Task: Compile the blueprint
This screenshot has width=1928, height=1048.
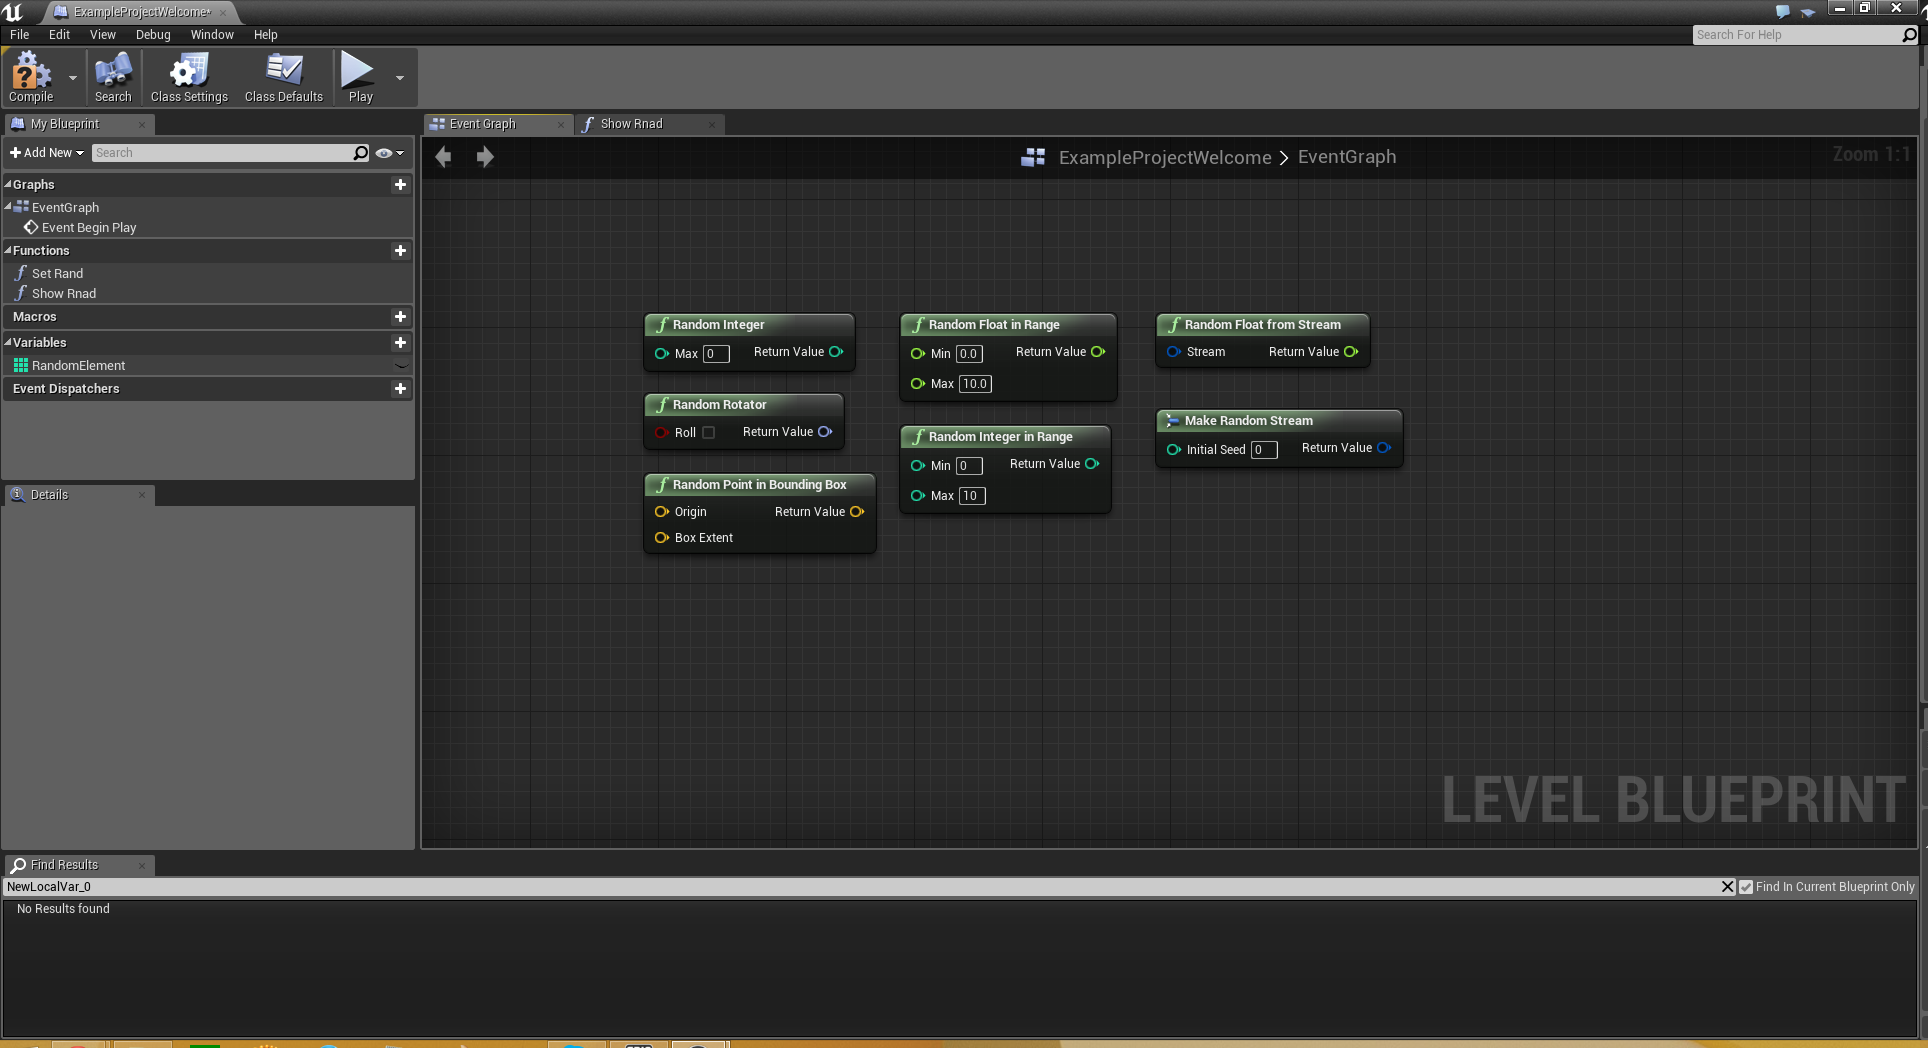Action: pos(31,77)
